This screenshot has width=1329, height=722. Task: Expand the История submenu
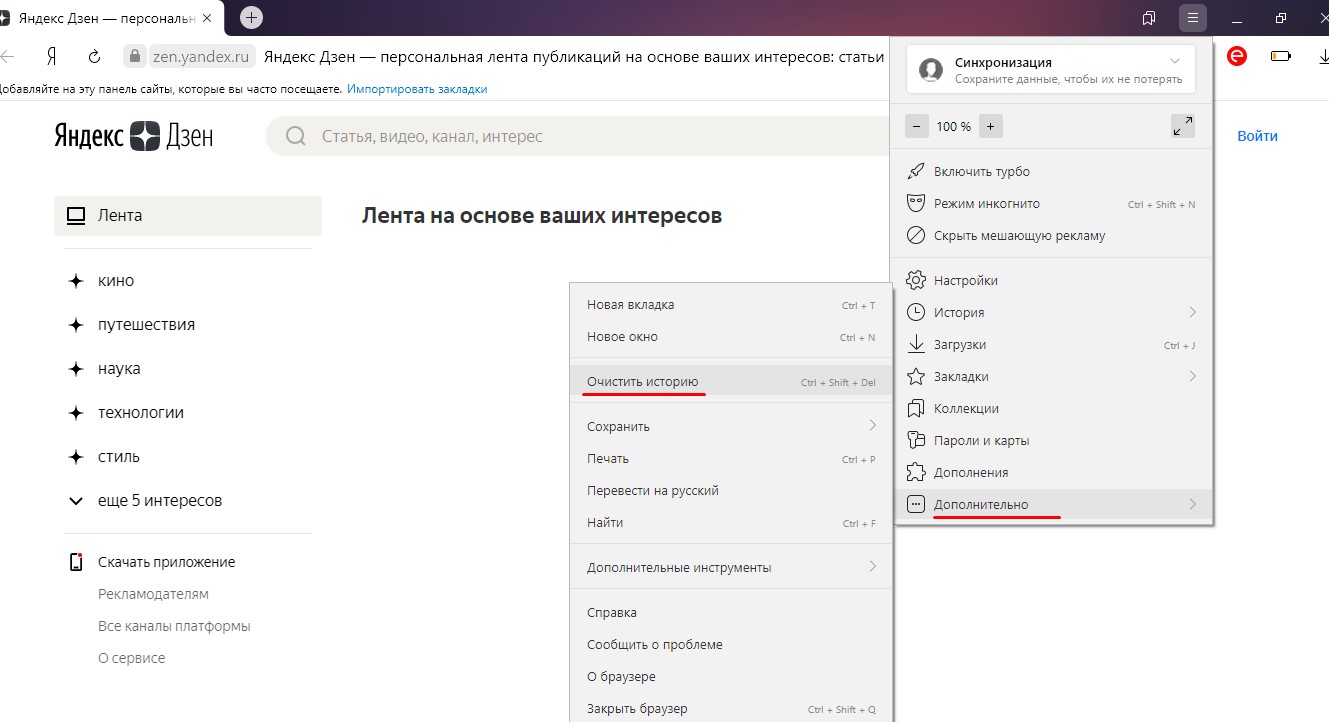click(1052, 312)
